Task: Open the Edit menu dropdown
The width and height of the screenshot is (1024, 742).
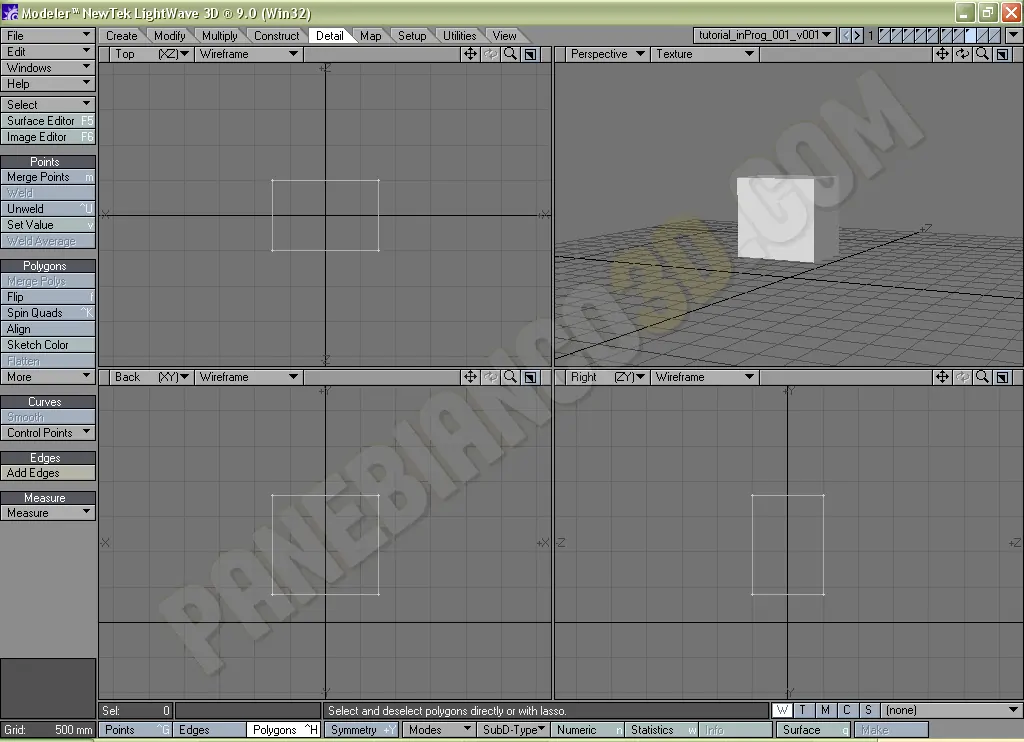Action: [x=48, y=52]
